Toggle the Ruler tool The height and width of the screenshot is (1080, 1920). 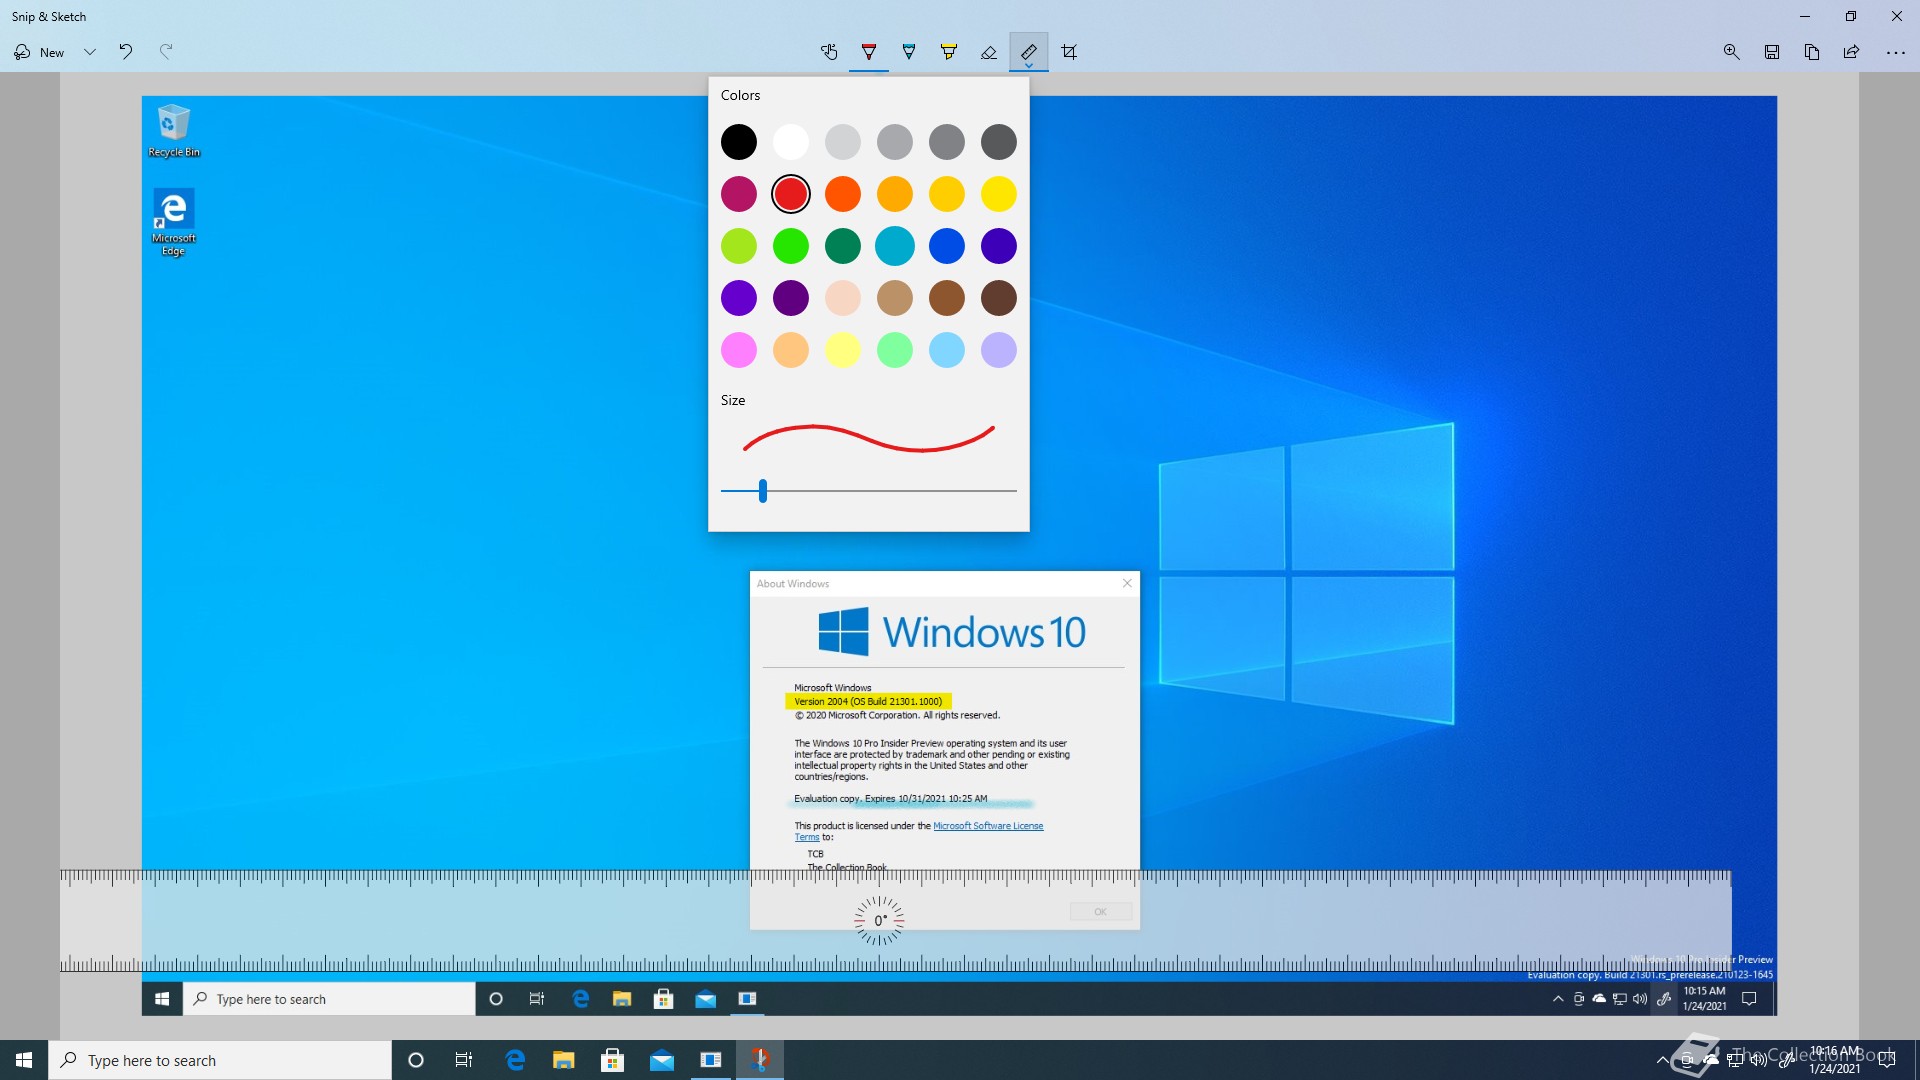1029,52
